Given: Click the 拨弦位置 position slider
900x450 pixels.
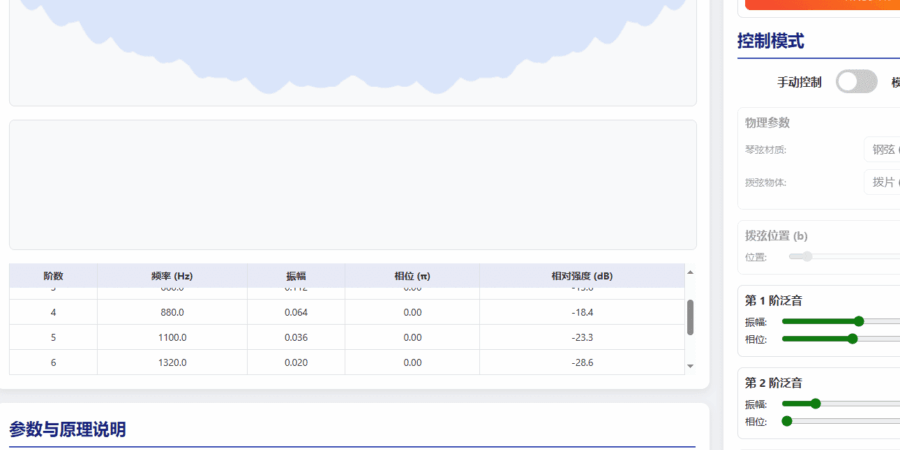Looking at the screenshot, I should coord(844,257).
